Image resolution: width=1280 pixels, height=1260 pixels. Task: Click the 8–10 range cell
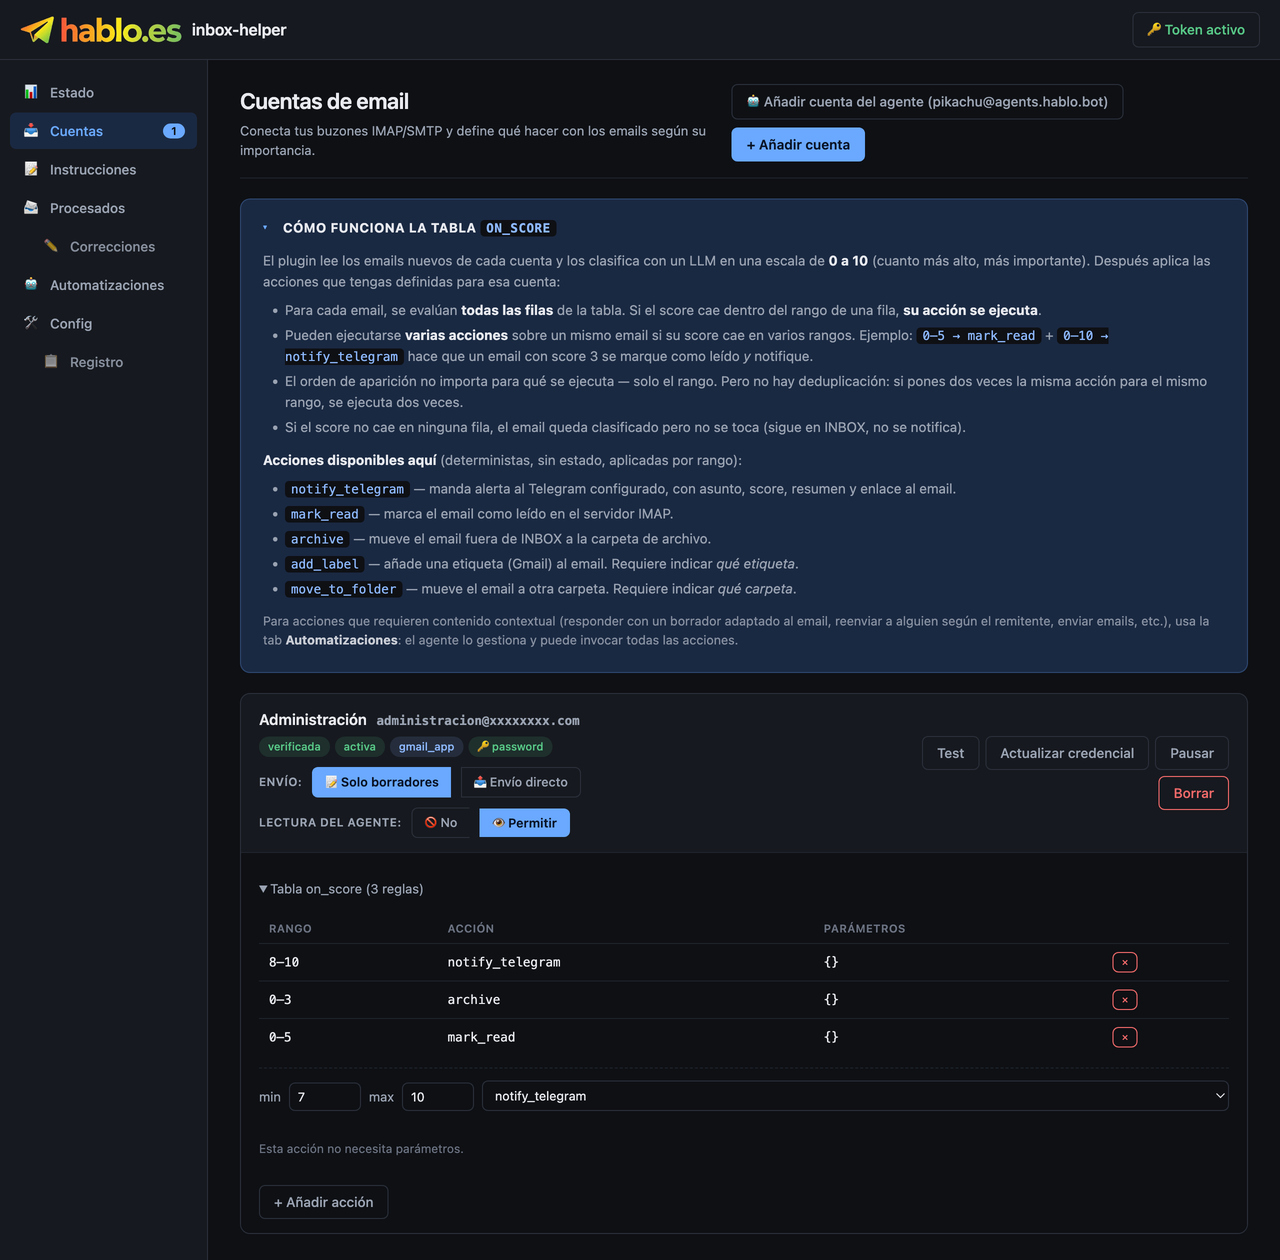pyautogui.click(x=284, y=962)
